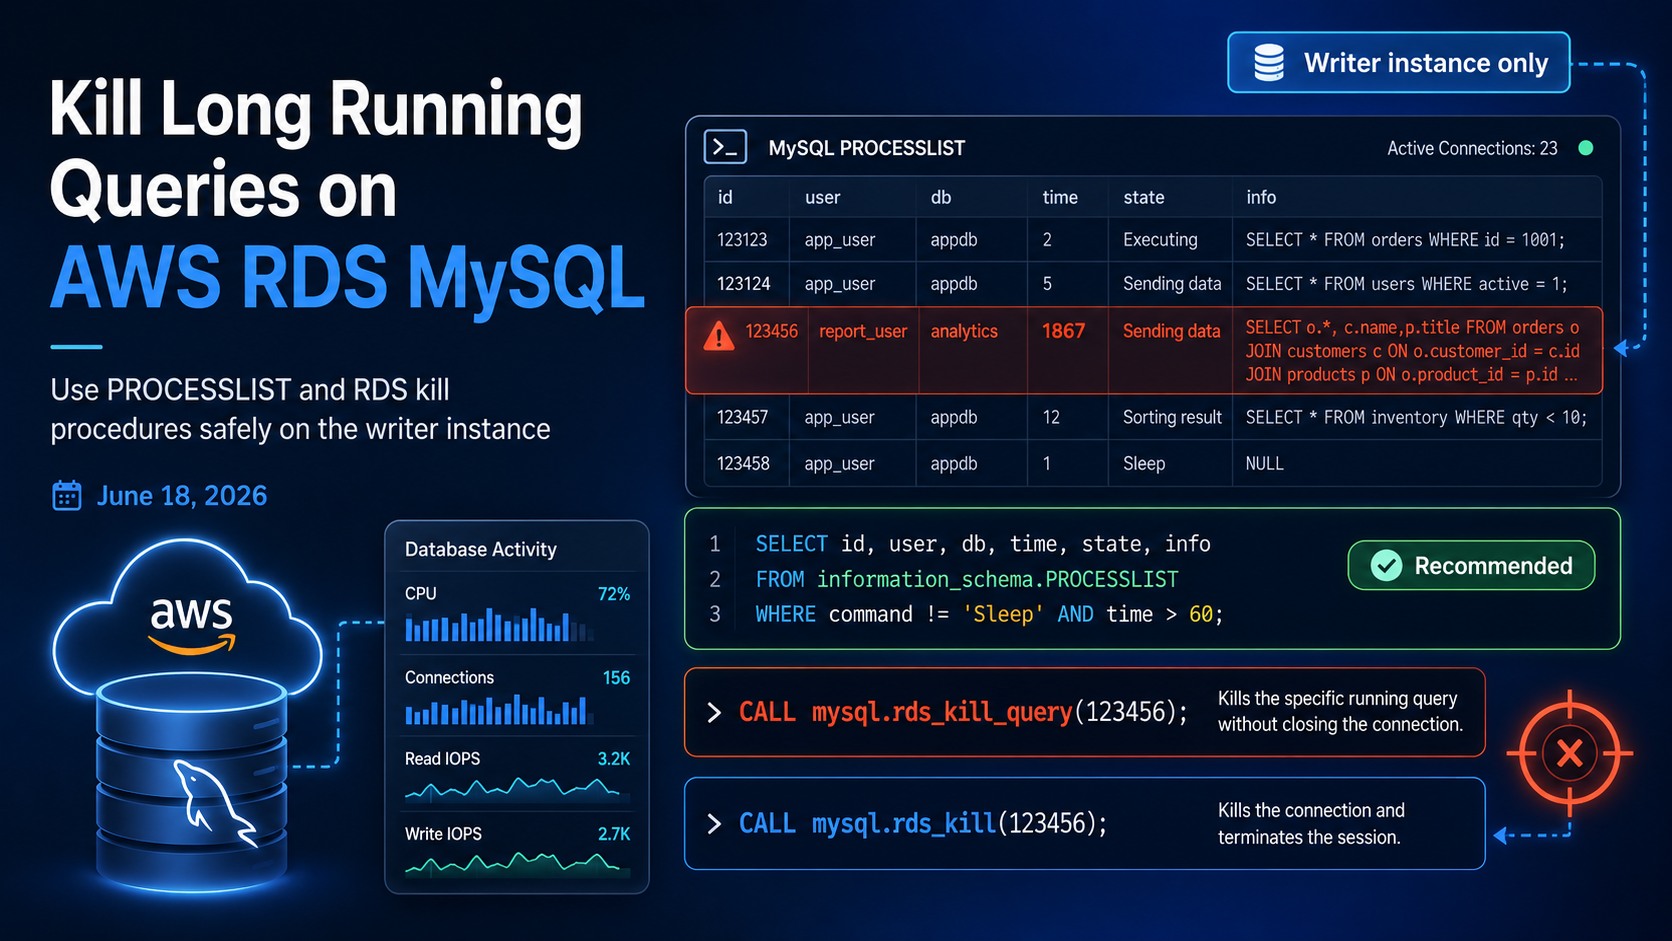Click the Sleep state cell

1144,463
